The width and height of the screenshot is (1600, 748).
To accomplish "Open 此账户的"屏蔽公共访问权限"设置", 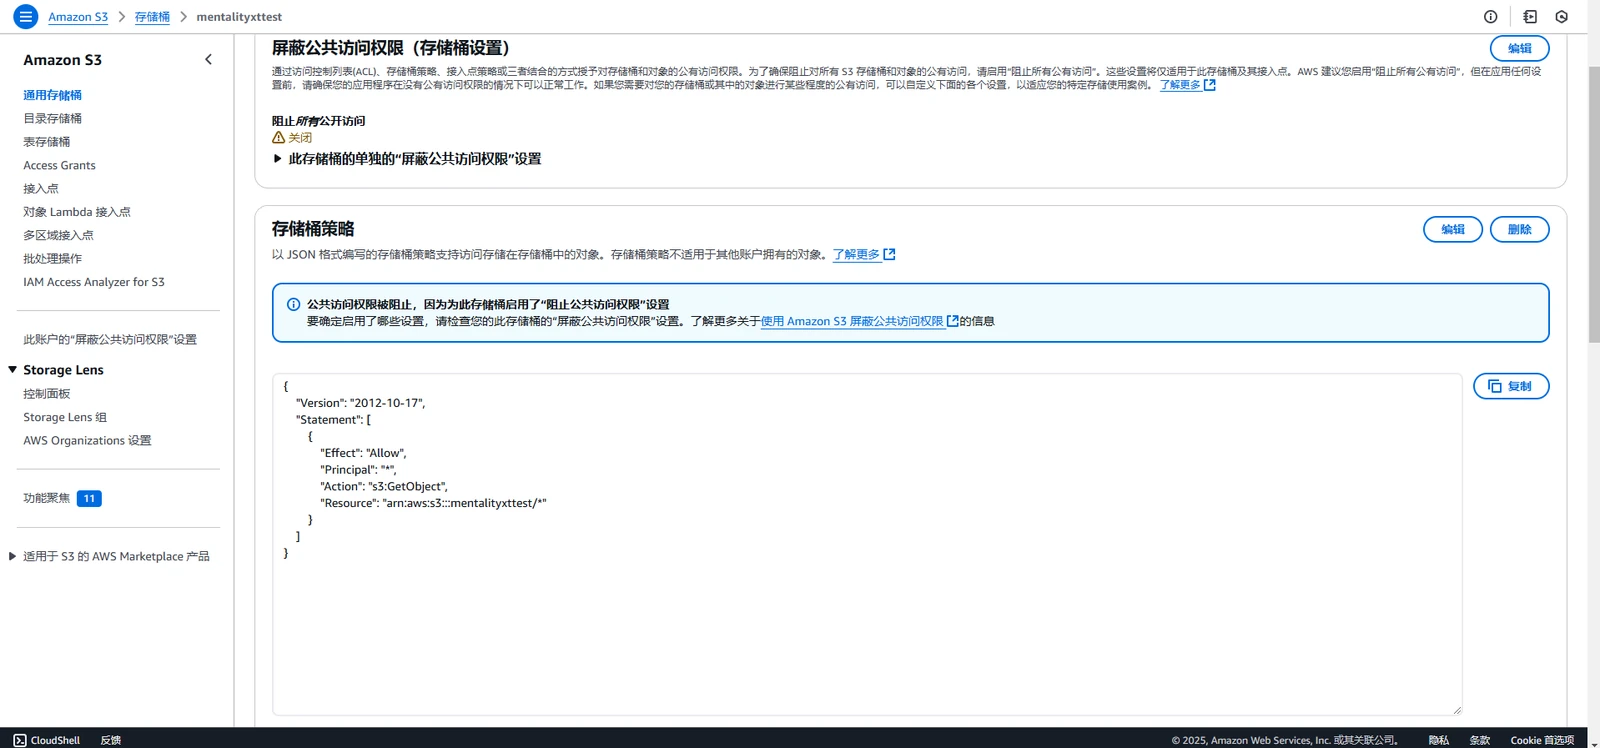I will 110,340.
